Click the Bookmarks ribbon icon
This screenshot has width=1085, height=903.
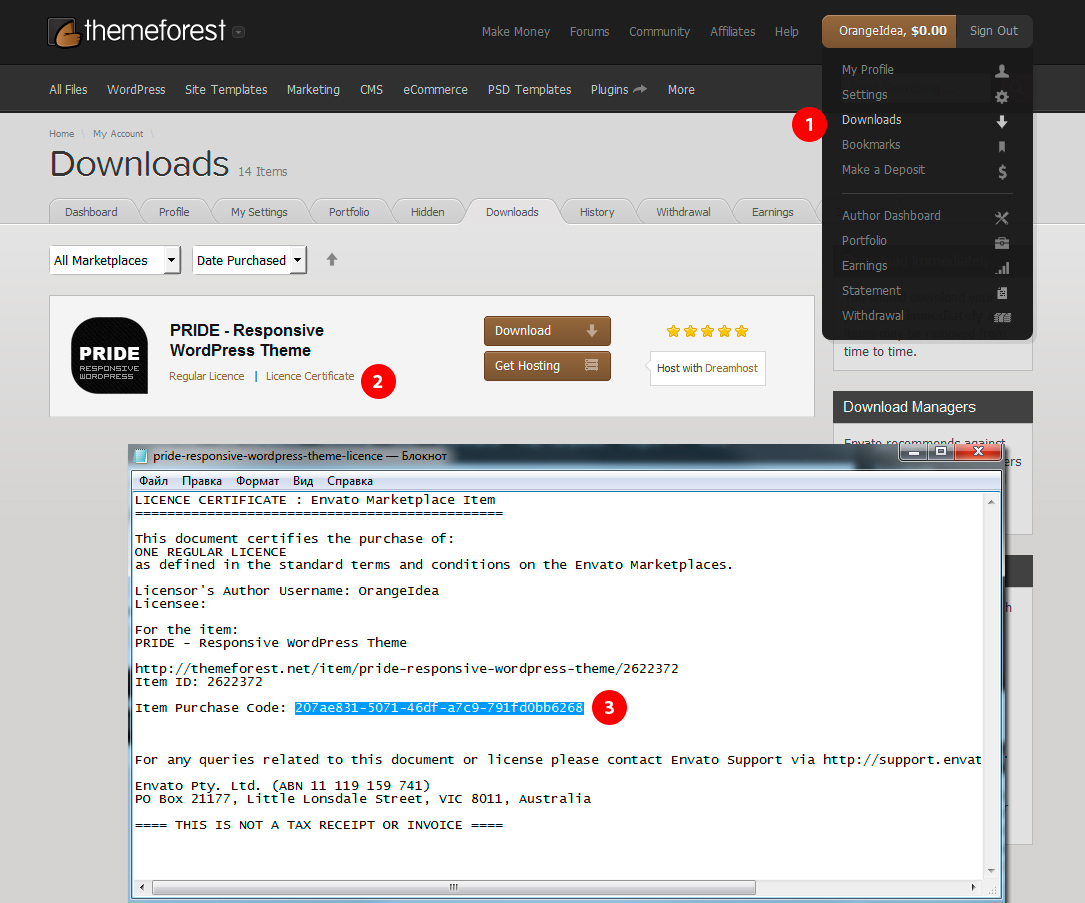(1001, 146)
